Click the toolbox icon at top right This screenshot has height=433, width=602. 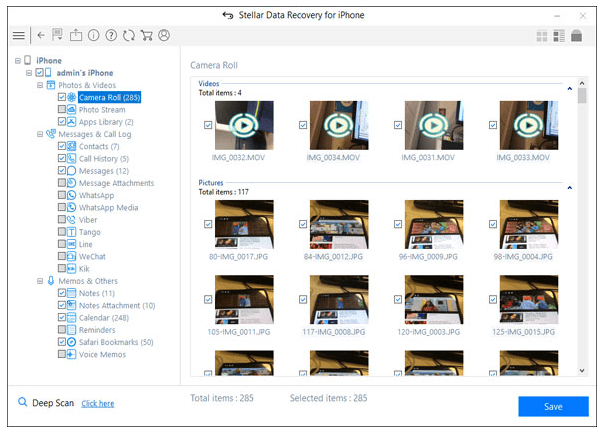(x=576, y=36)
